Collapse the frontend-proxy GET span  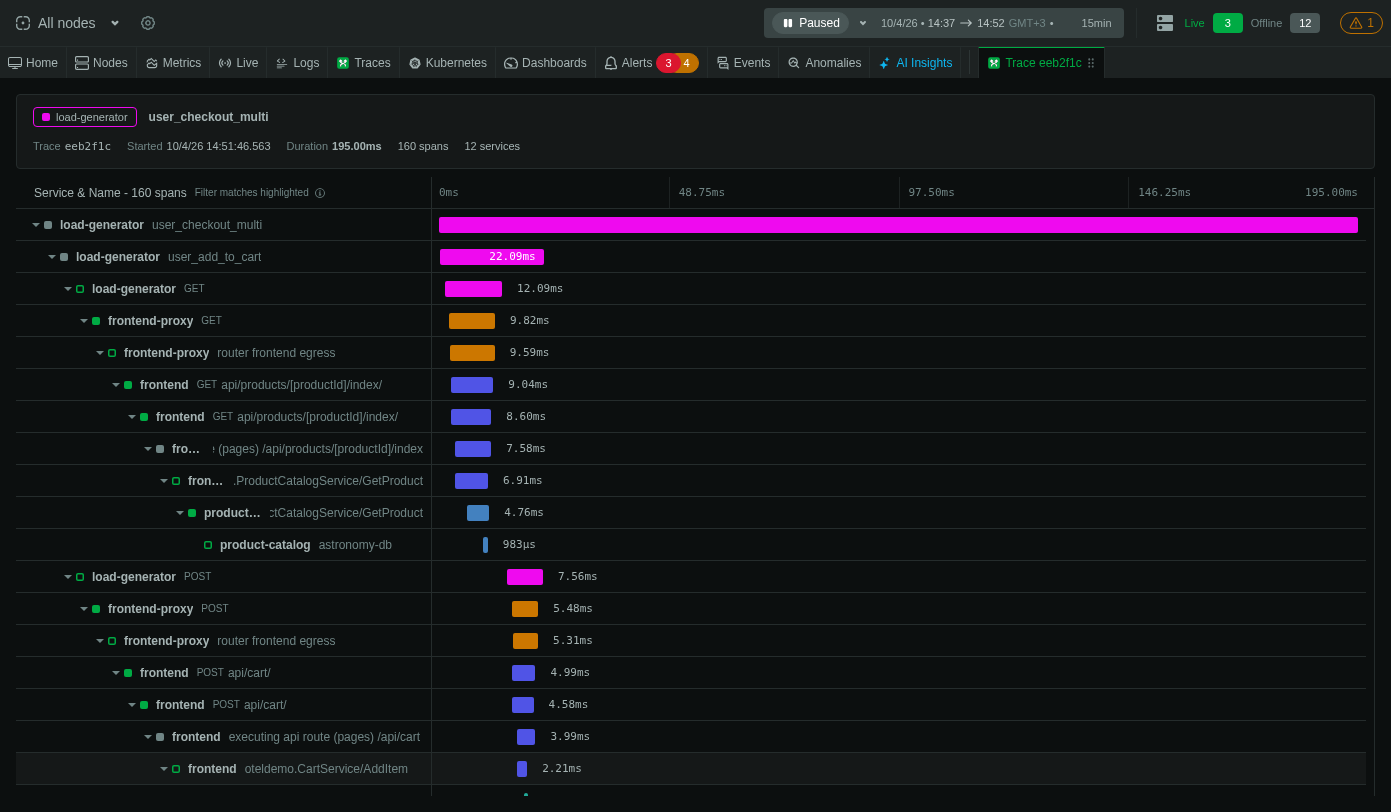pyautogui.click(x=84, y=321)
